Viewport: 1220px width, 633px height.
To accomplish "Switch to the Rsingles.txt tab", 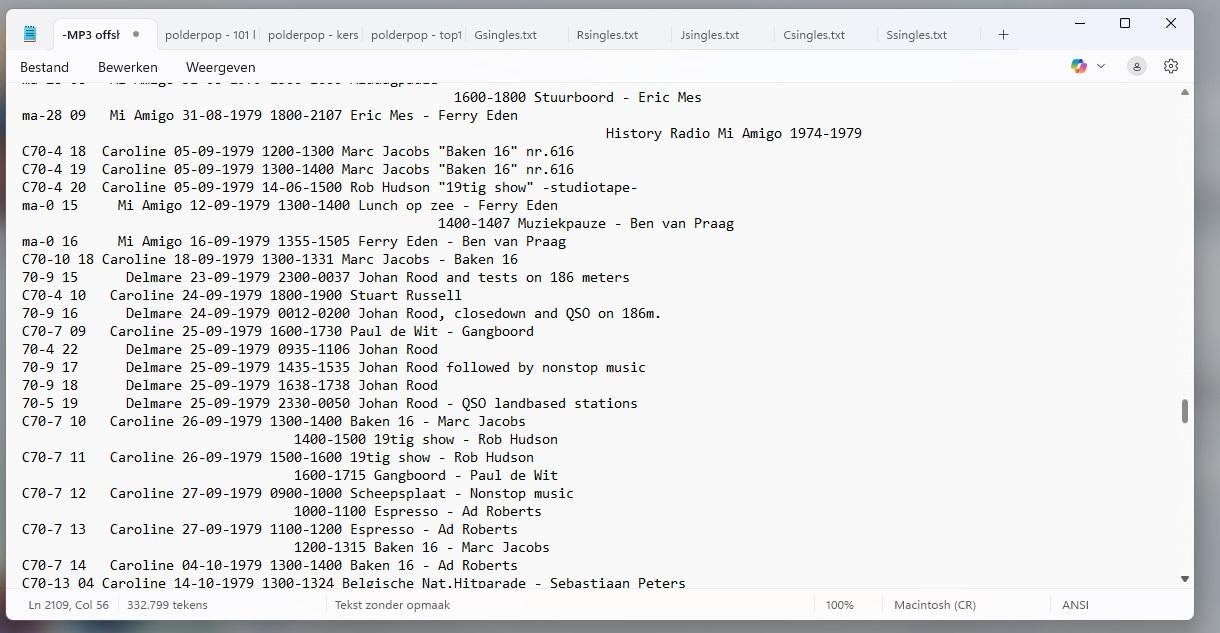I will click(608, 35).
